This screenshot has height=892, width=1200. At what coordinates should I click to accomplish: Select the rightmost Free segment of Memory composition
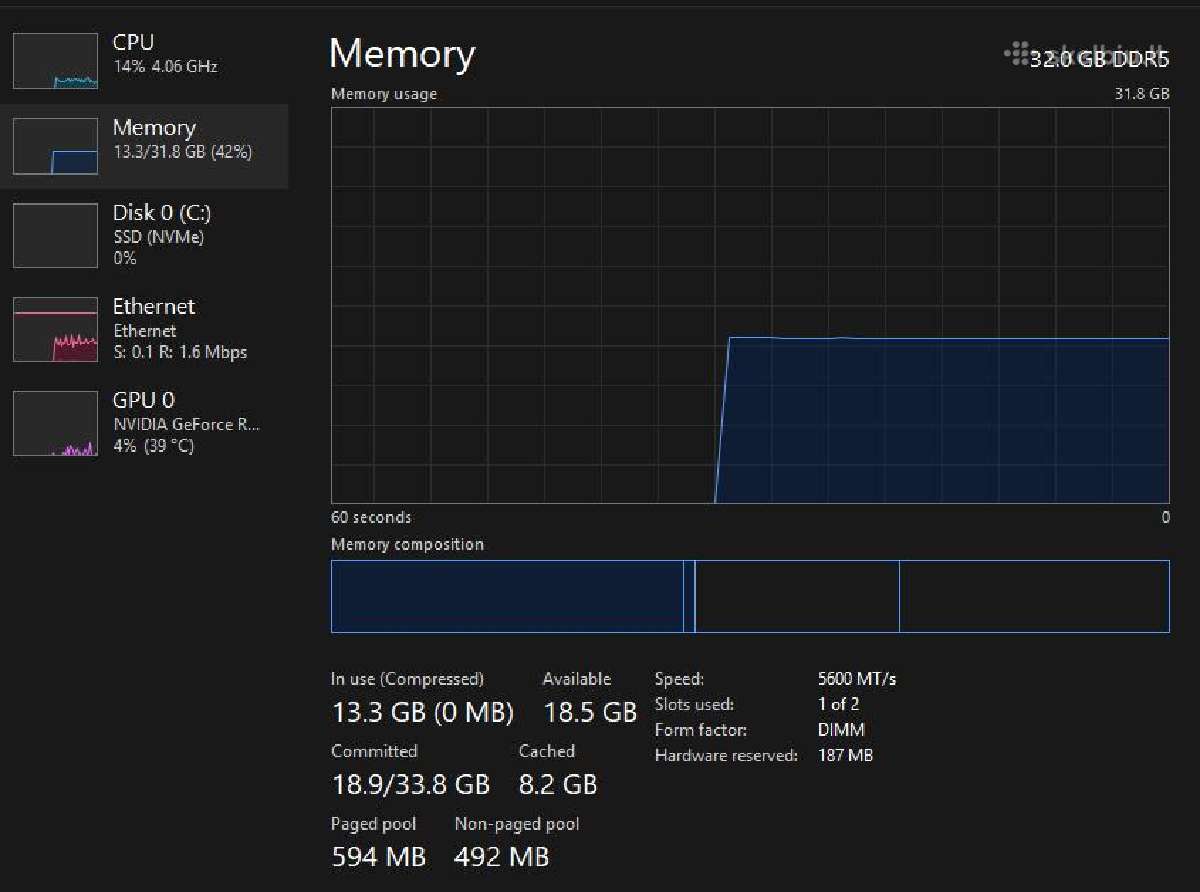(x=1034, y=596)
